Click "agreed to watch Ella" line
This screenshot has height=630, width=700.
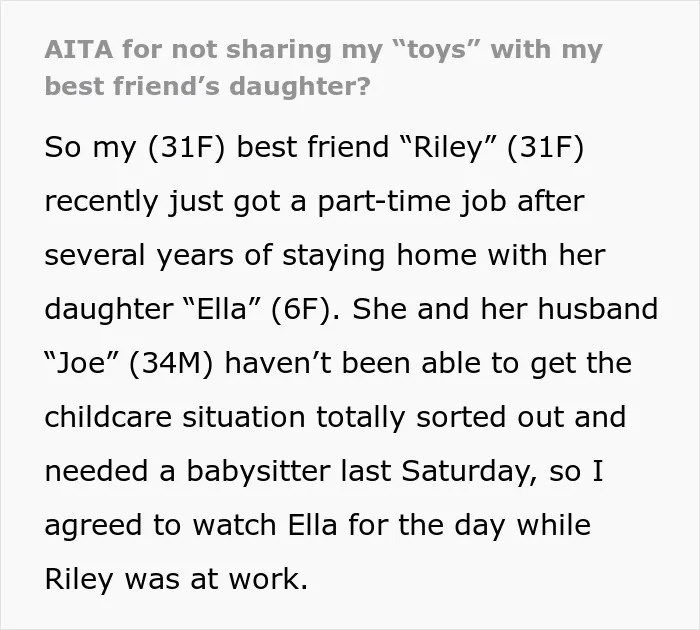click(191, 525)
